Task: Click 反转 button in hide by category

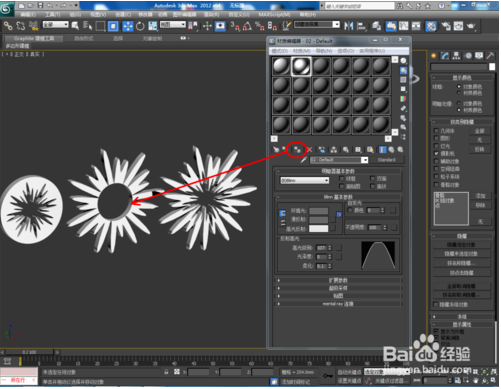Action: point(479,149)
